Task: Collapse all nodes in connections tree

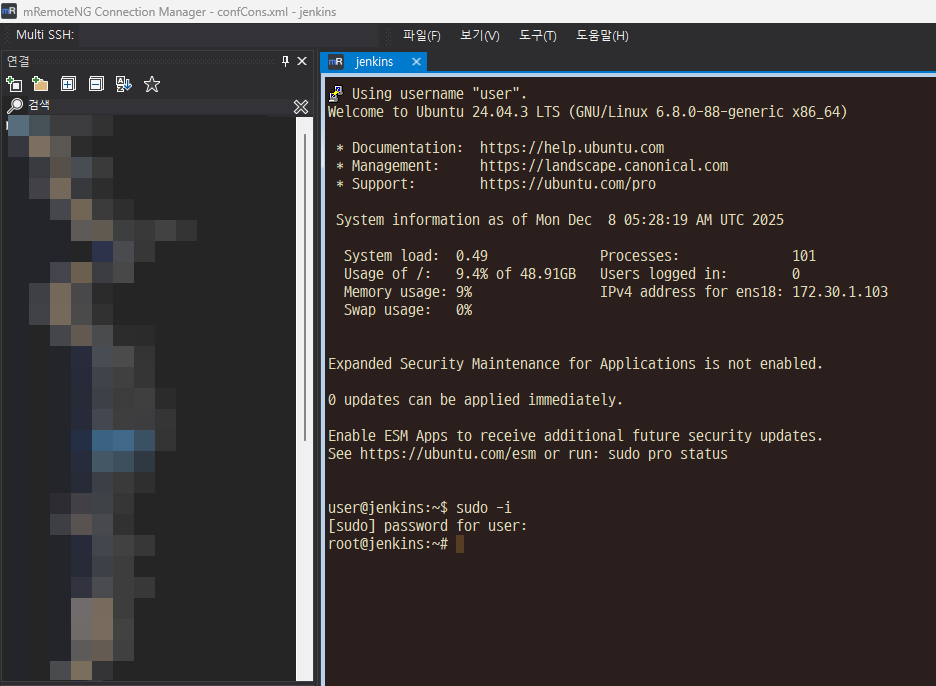Action: pos(96,84)
